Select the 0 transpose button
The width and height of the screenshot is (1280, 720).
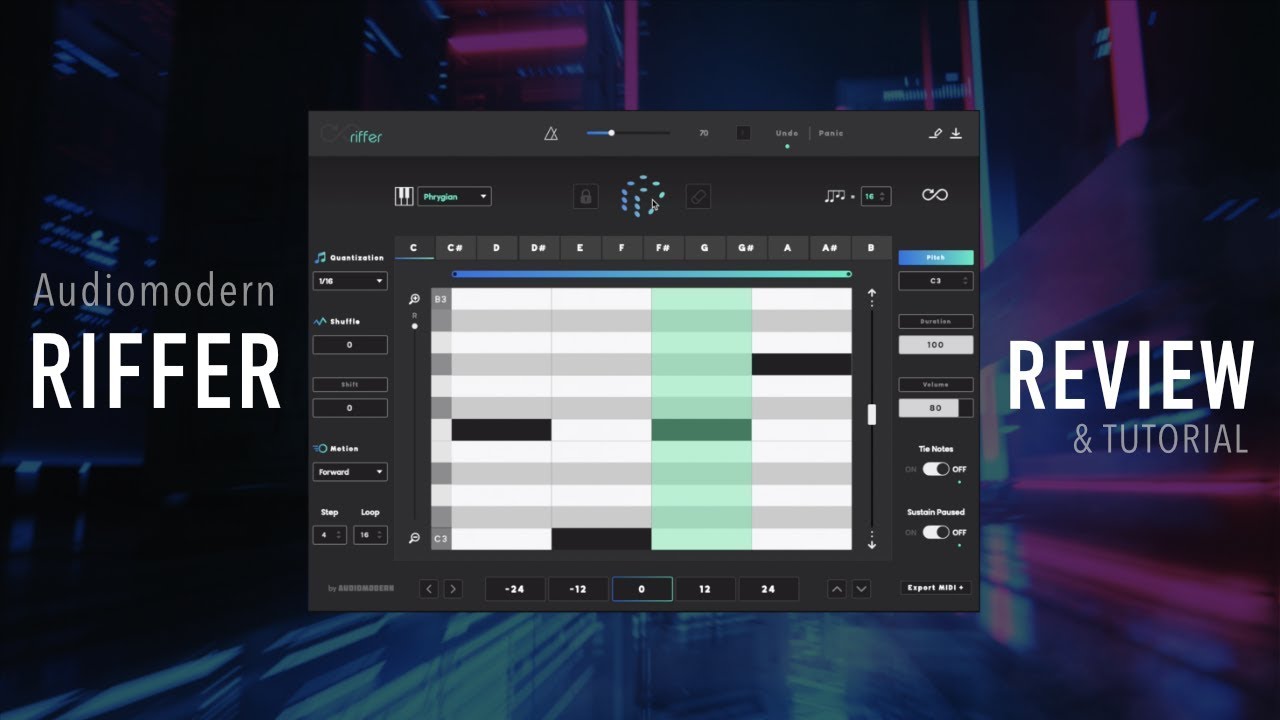point(641,589)
